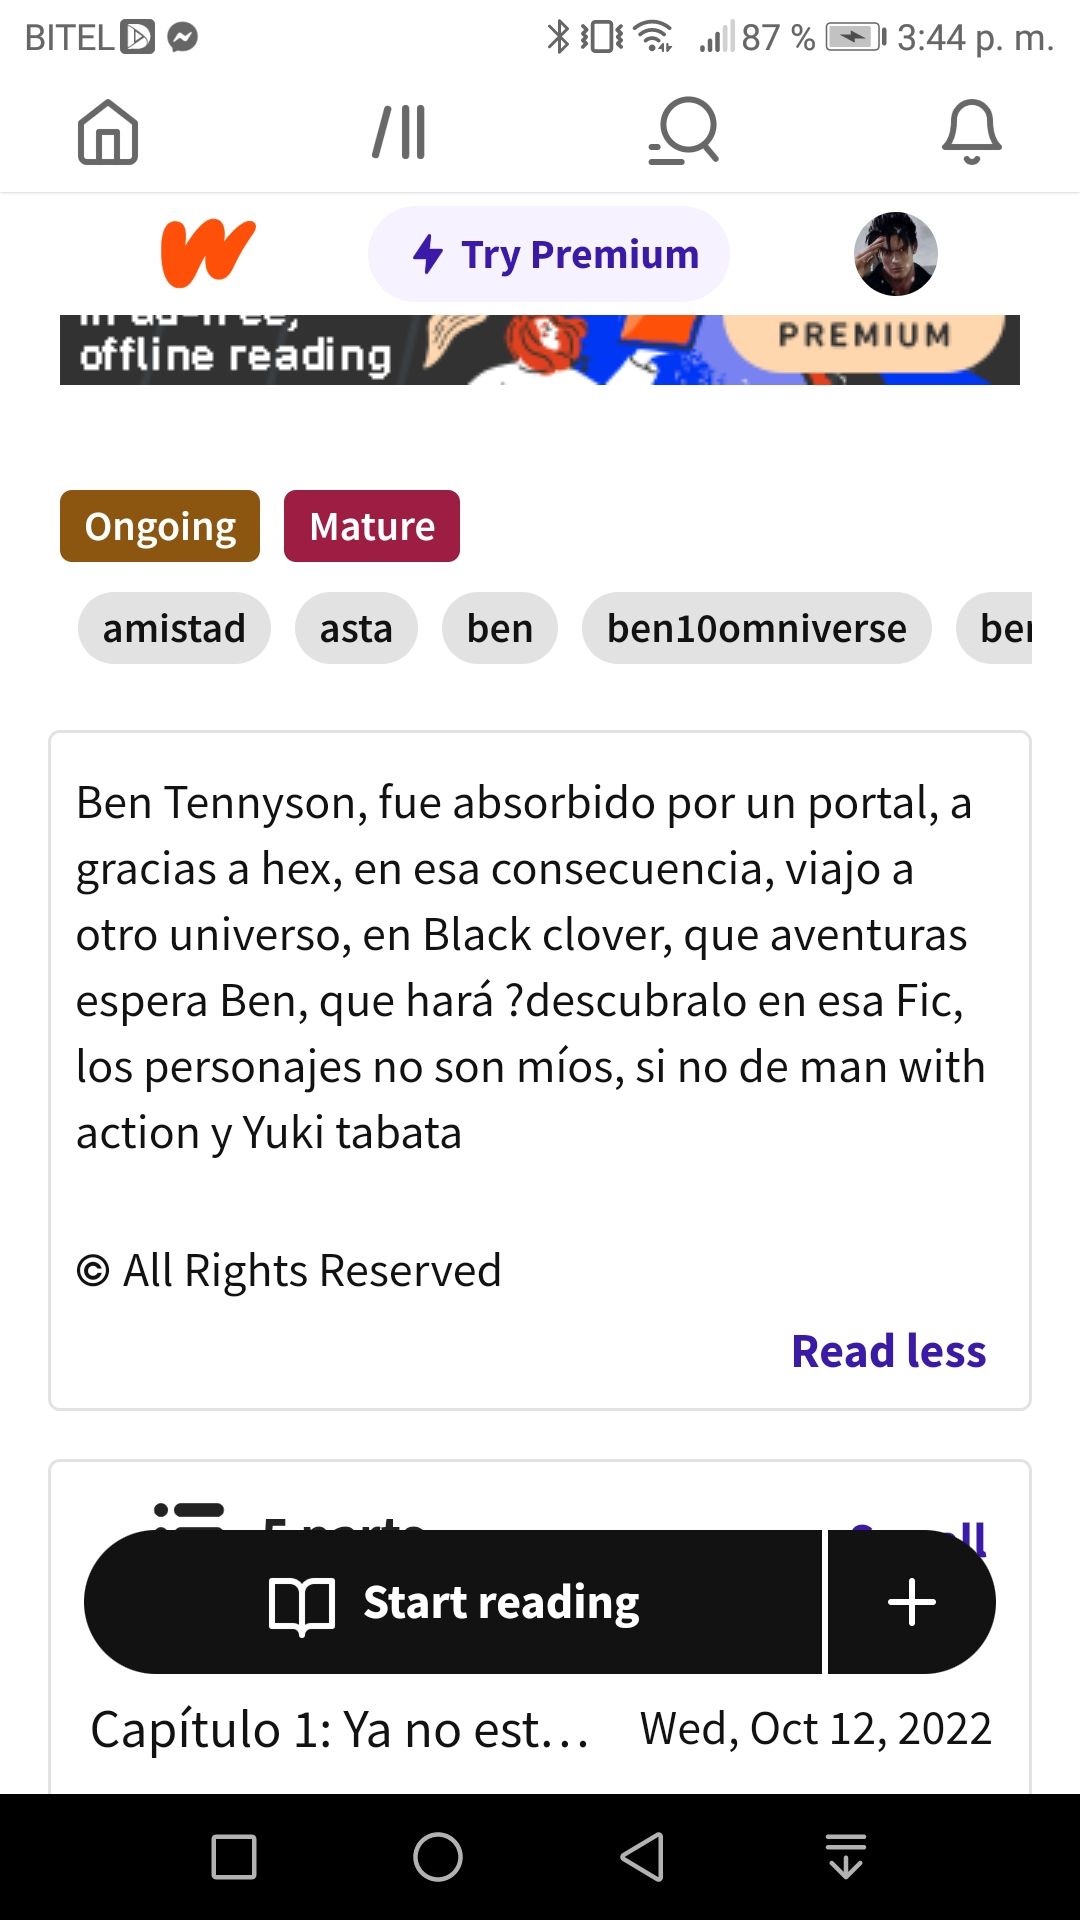Click Try Premium button
The height and width of the screenshot is (1920, 1080).
[x=549, y=254]
